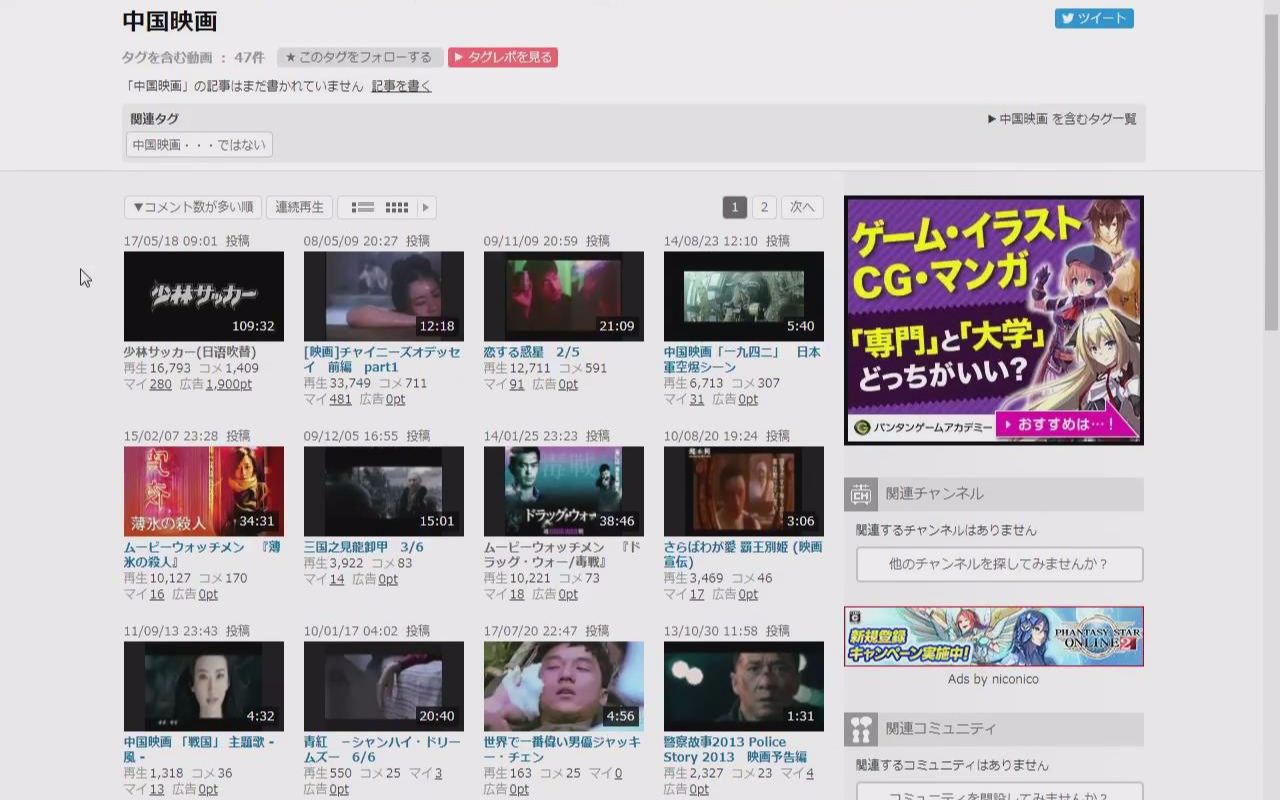This screenshot has width=1280, height=800.
Task: Go to page 2 of results
Action: click(x=764, y=207)
